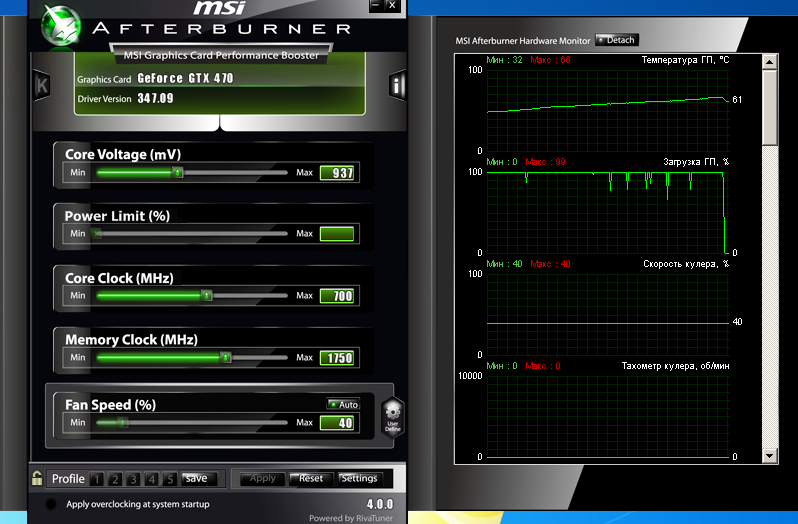Click the fan tachometer graph
Image resolution: width=798 pixels, height=524 pixels.
coord(608,417)
